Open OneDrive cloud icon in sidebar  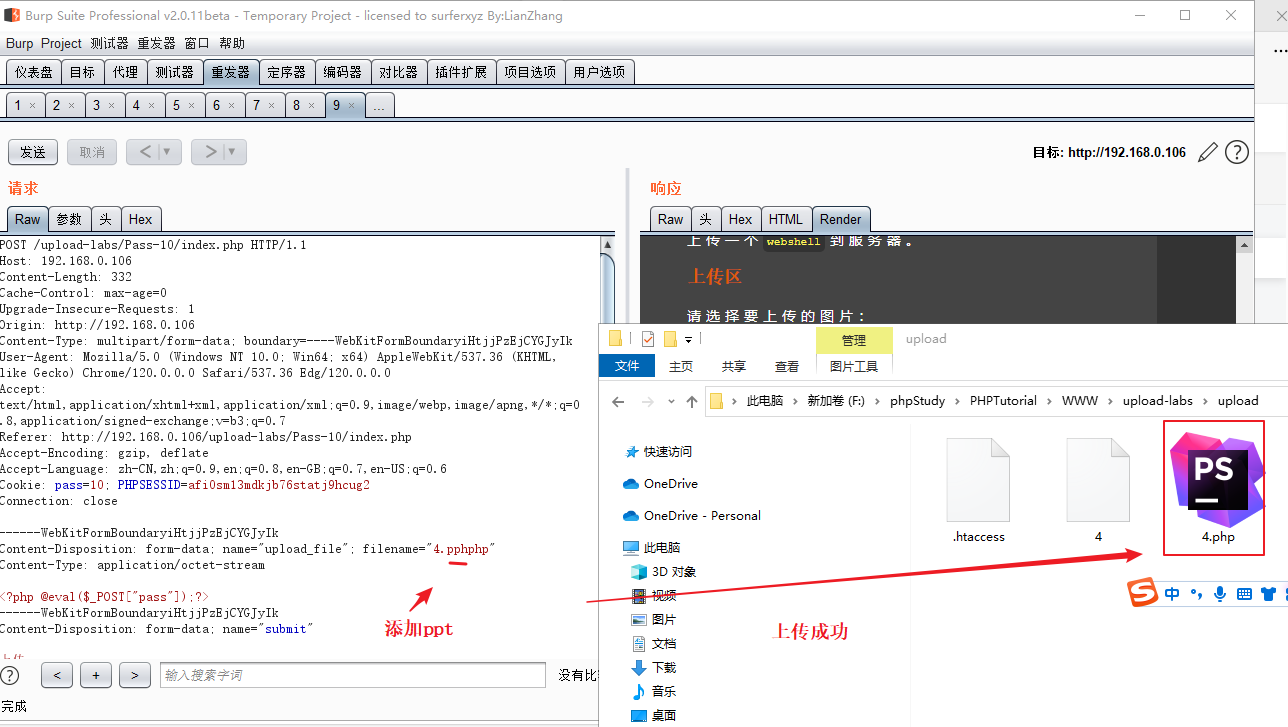[x=631, y=484]
